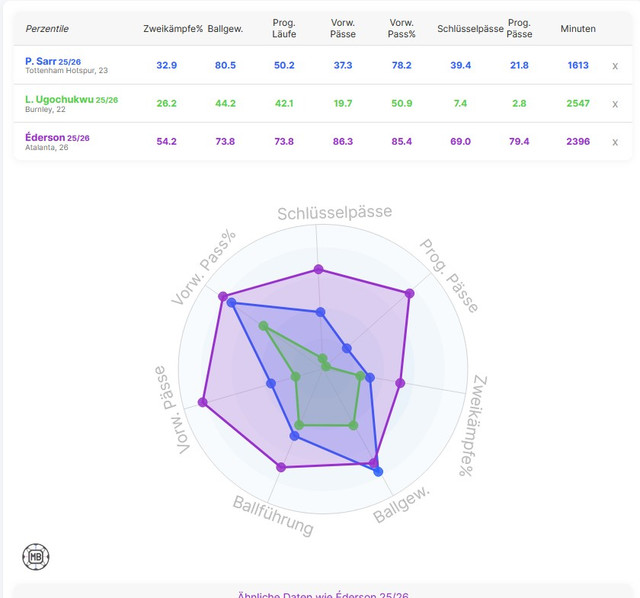The width and height of the screenshot is (640, 598).
Task: Sort by Minuten column header
Action: tap(578, 29)
